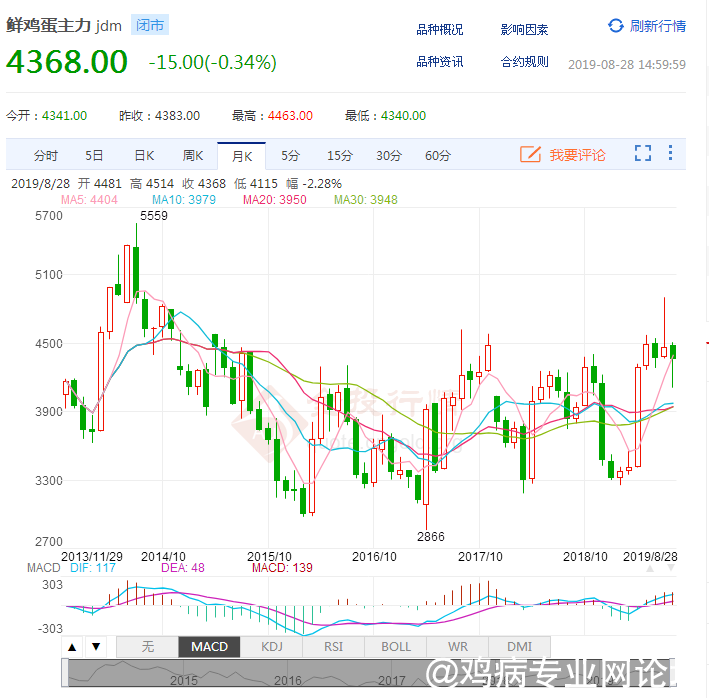Click the fullscreen expand chart icon
709x698 pixels.
643,154
